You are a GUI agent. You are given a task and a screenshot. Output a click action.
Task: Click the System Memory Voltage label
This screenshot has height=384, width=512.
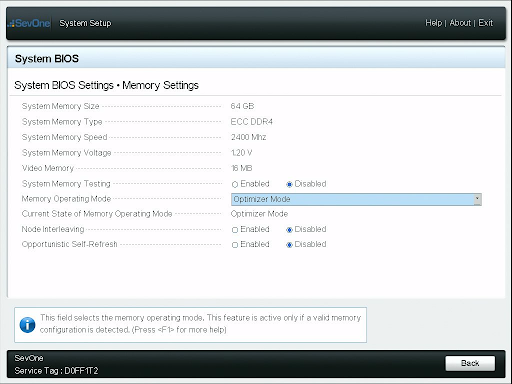point(66,153)
